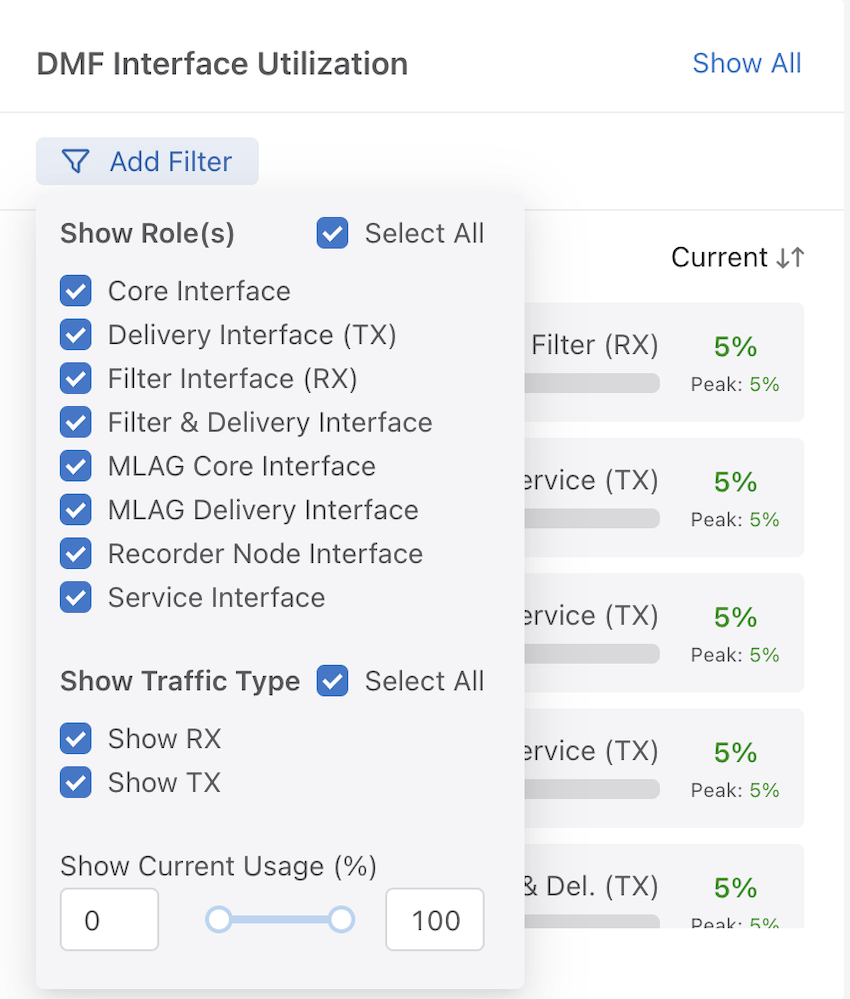This screenshot has height=999, width=850.
Task: Disable the Core Interface filter
Action: pos(75,290)
